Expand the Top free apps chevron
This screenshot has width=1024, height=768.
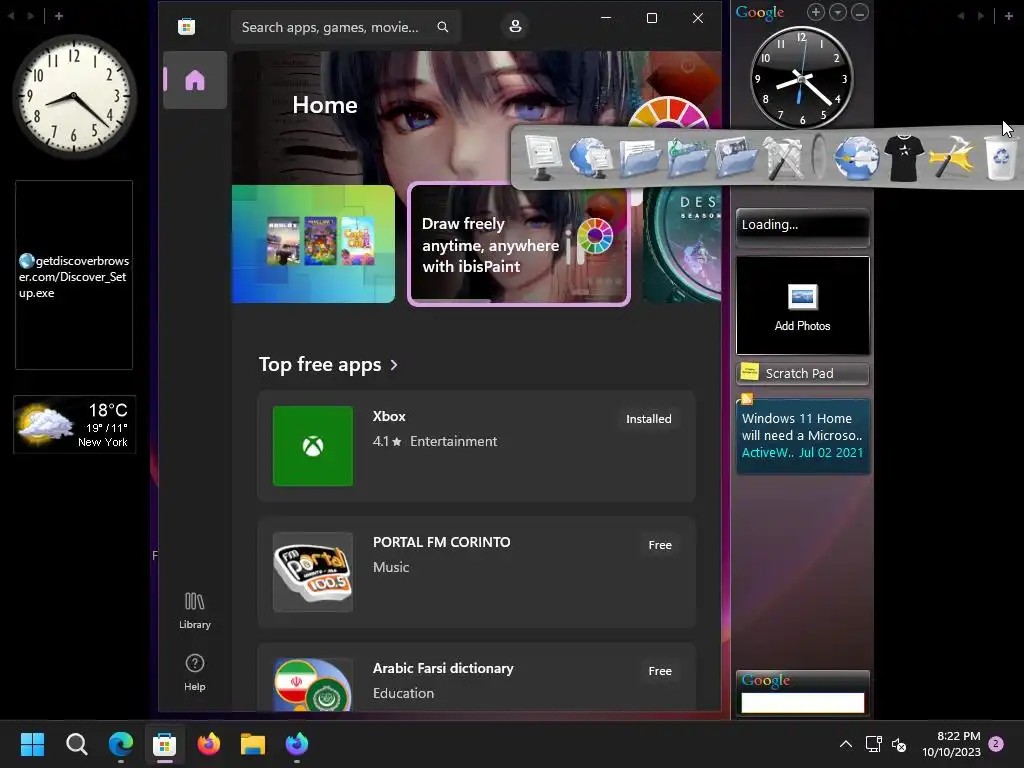point(394,364)
